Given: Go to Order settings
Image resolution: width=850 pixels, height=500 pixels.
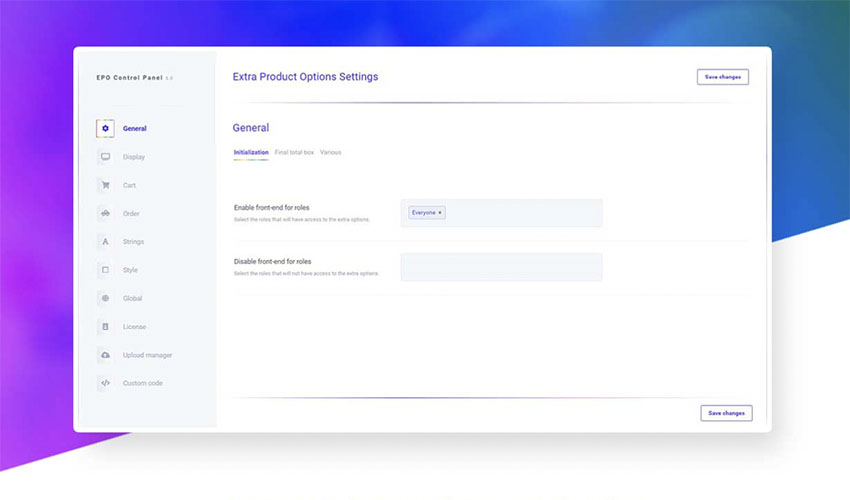Looking at the screenshot, I should 131,213.
